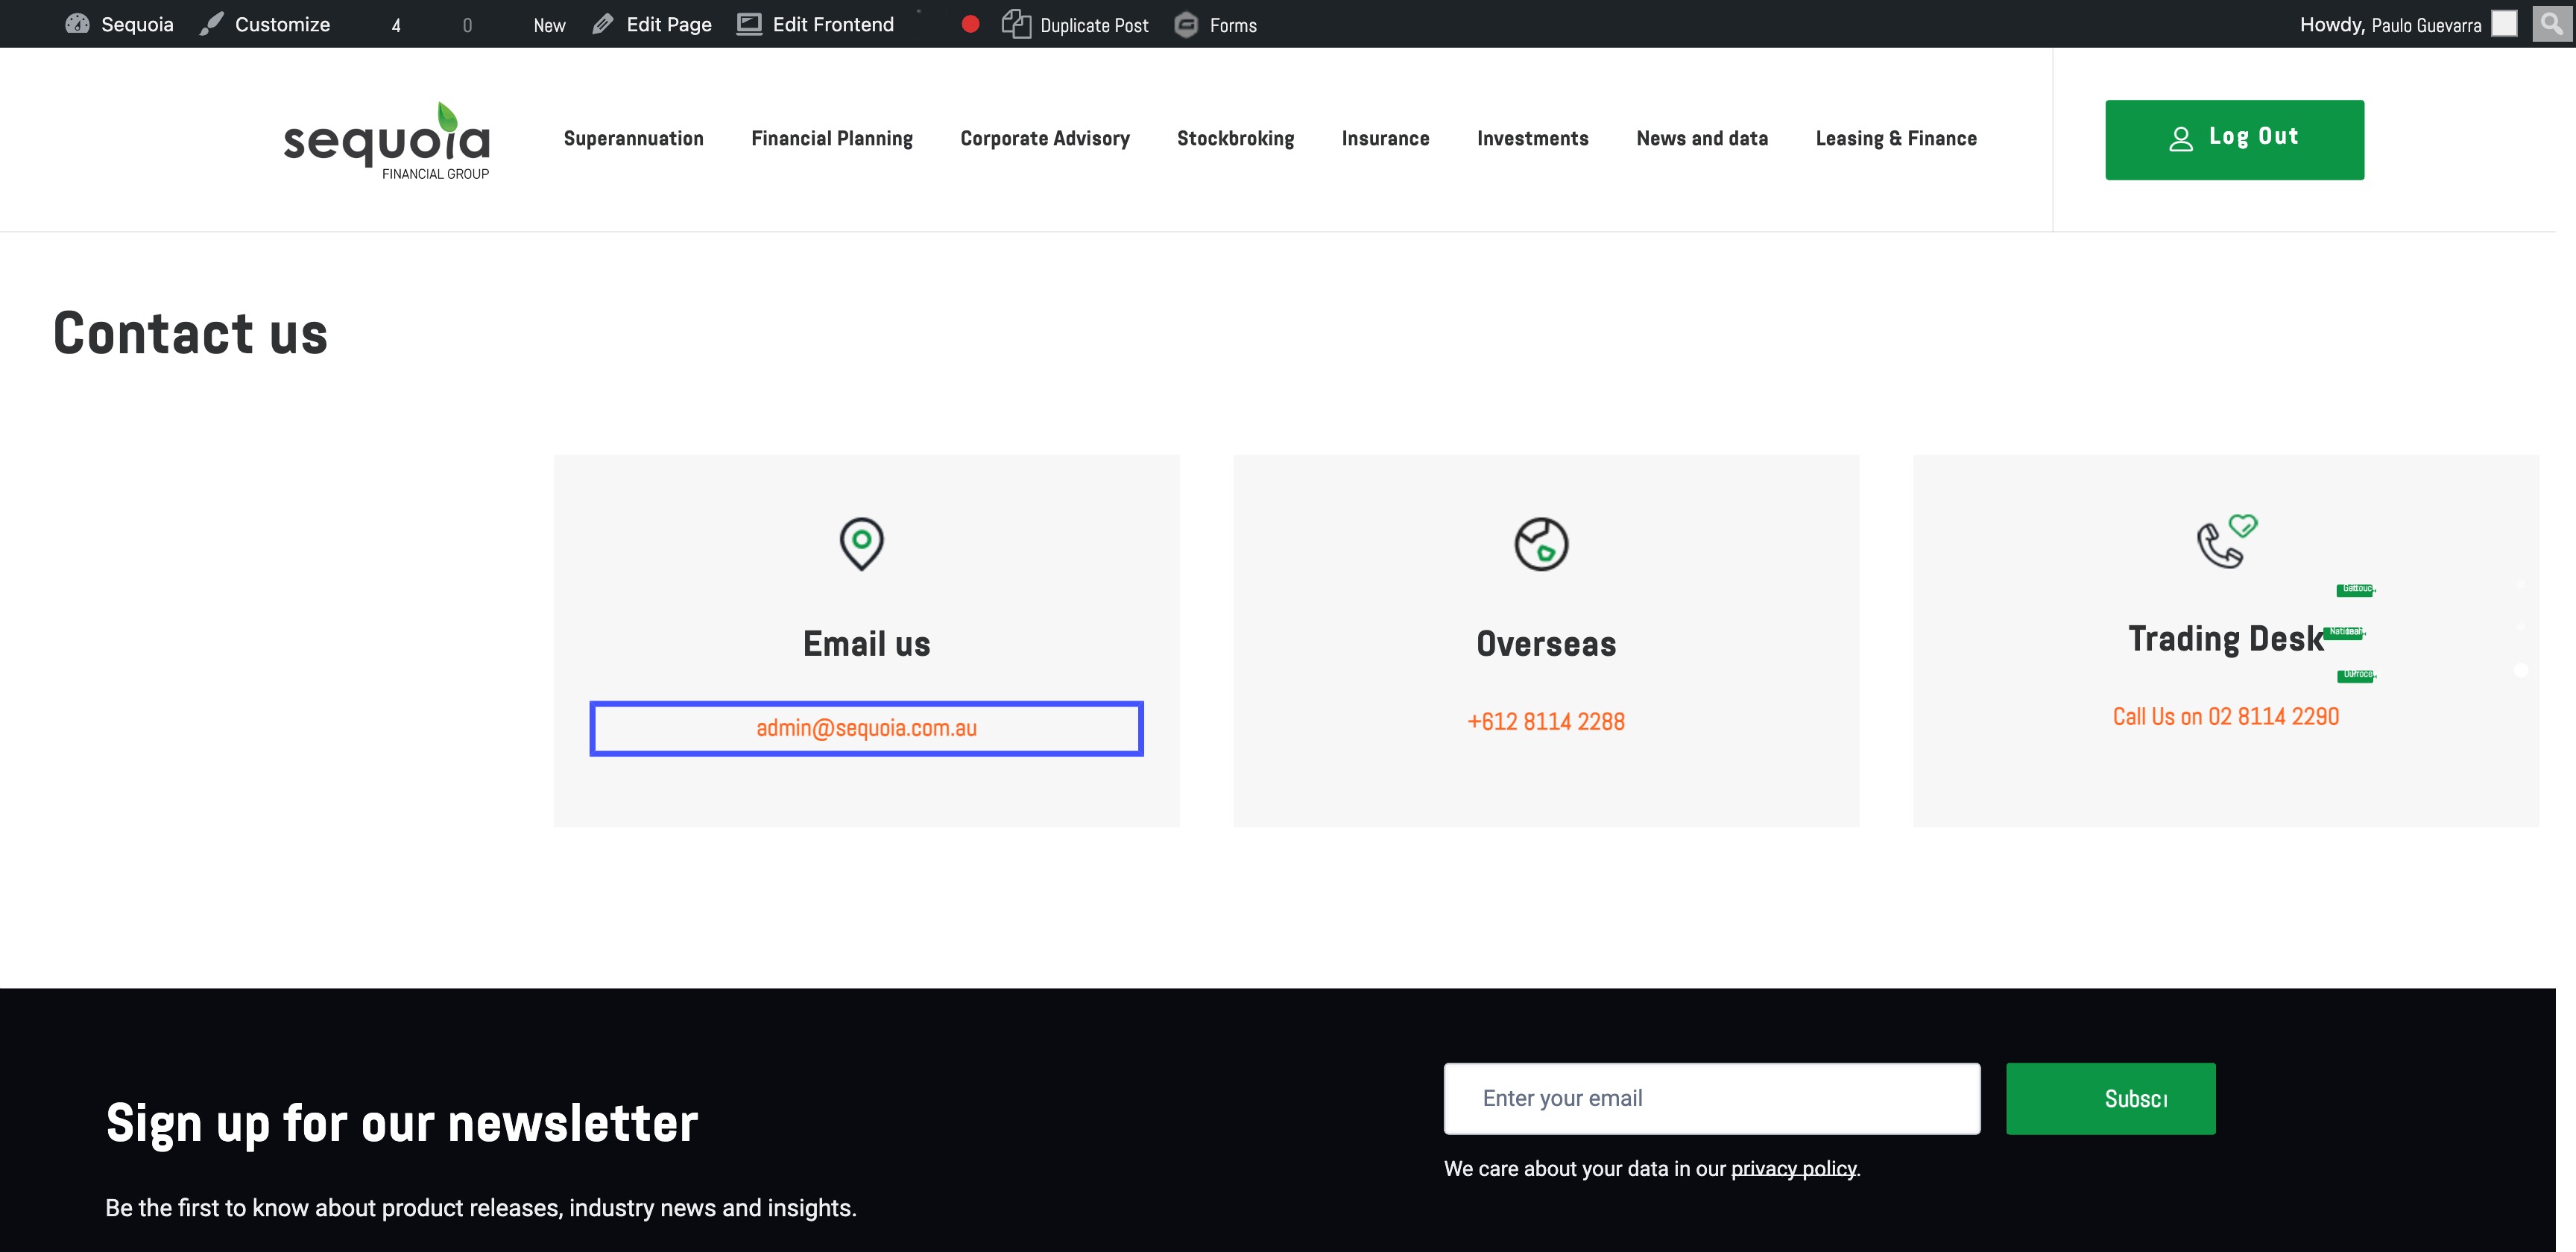Open the Forms icon in admin bar
The width and height of the screenshot is (2576, 1252).
(1186, 24)
